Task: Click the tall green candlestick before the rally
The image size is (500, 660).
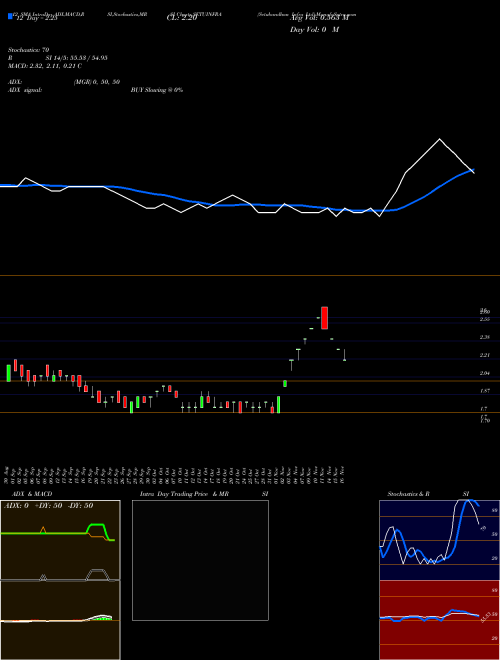Action: 278,405
